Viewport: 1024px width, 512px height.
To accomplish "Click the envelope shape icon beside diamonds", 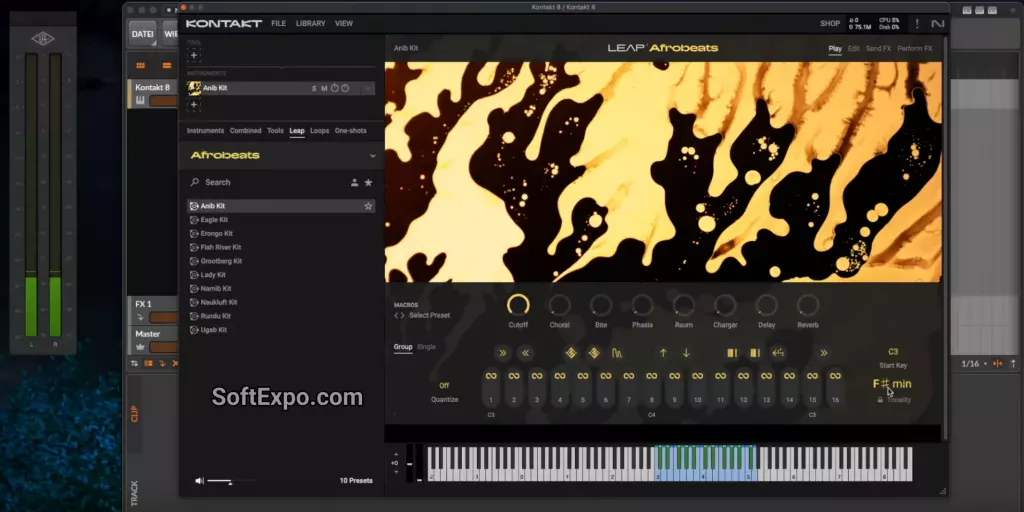I will (617, 353).
